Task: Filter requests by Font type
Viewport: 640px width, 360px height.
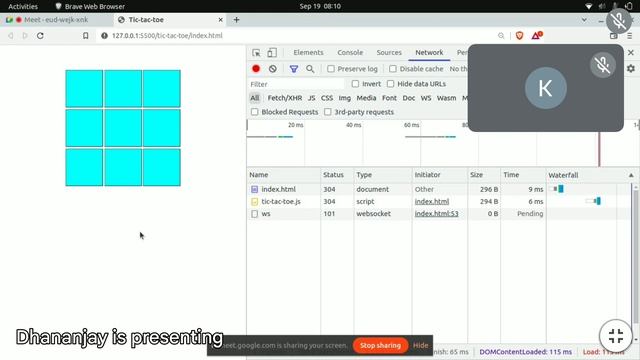Action: pyautogui.click(x=389, y=98)
